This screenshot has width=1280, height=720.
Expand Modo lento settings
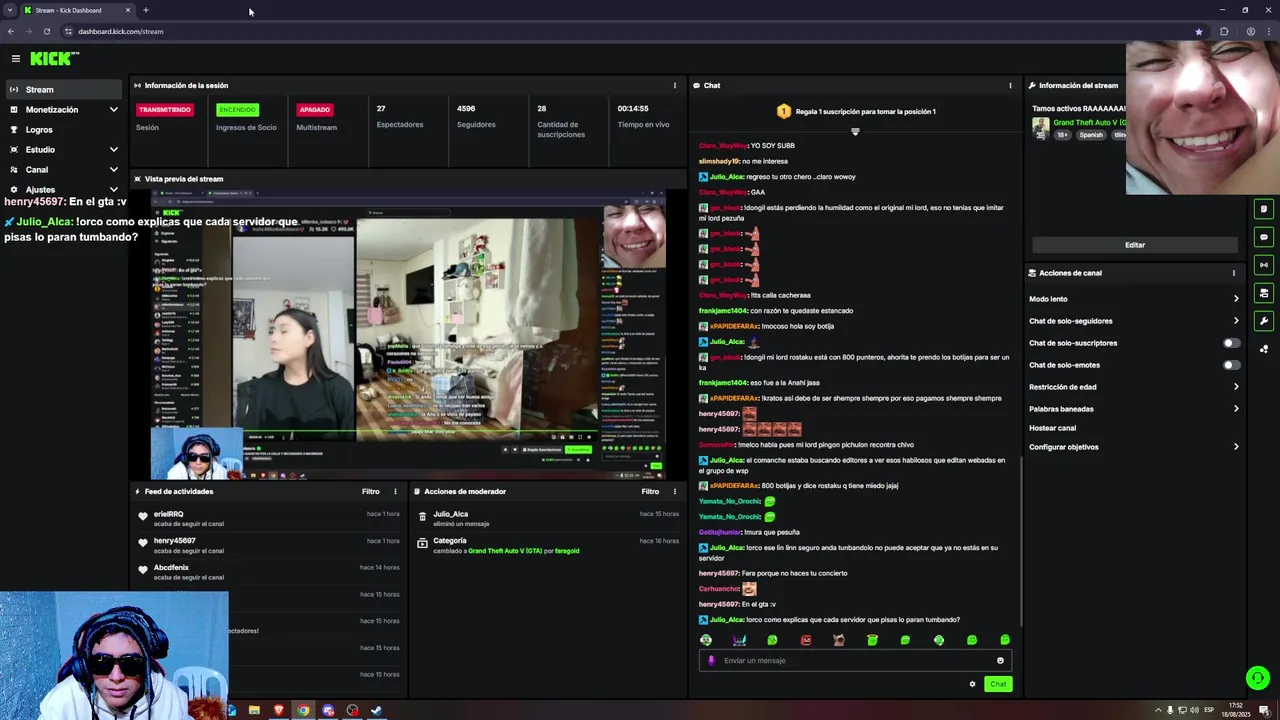[1134, 299]
